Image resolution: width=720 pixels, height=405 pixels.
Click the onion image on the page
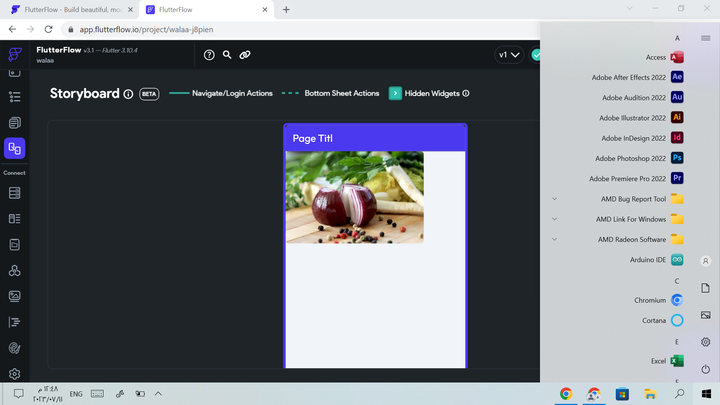[354, 197]
